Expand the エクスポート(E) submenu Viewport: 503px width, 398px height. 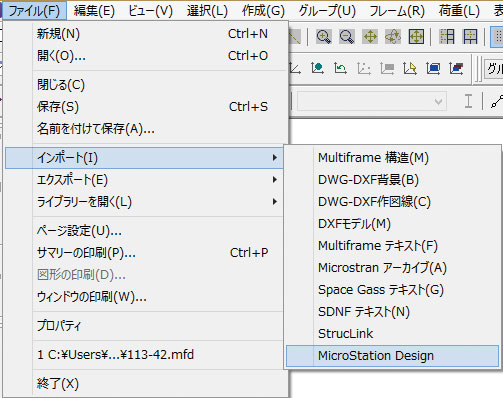144,180
